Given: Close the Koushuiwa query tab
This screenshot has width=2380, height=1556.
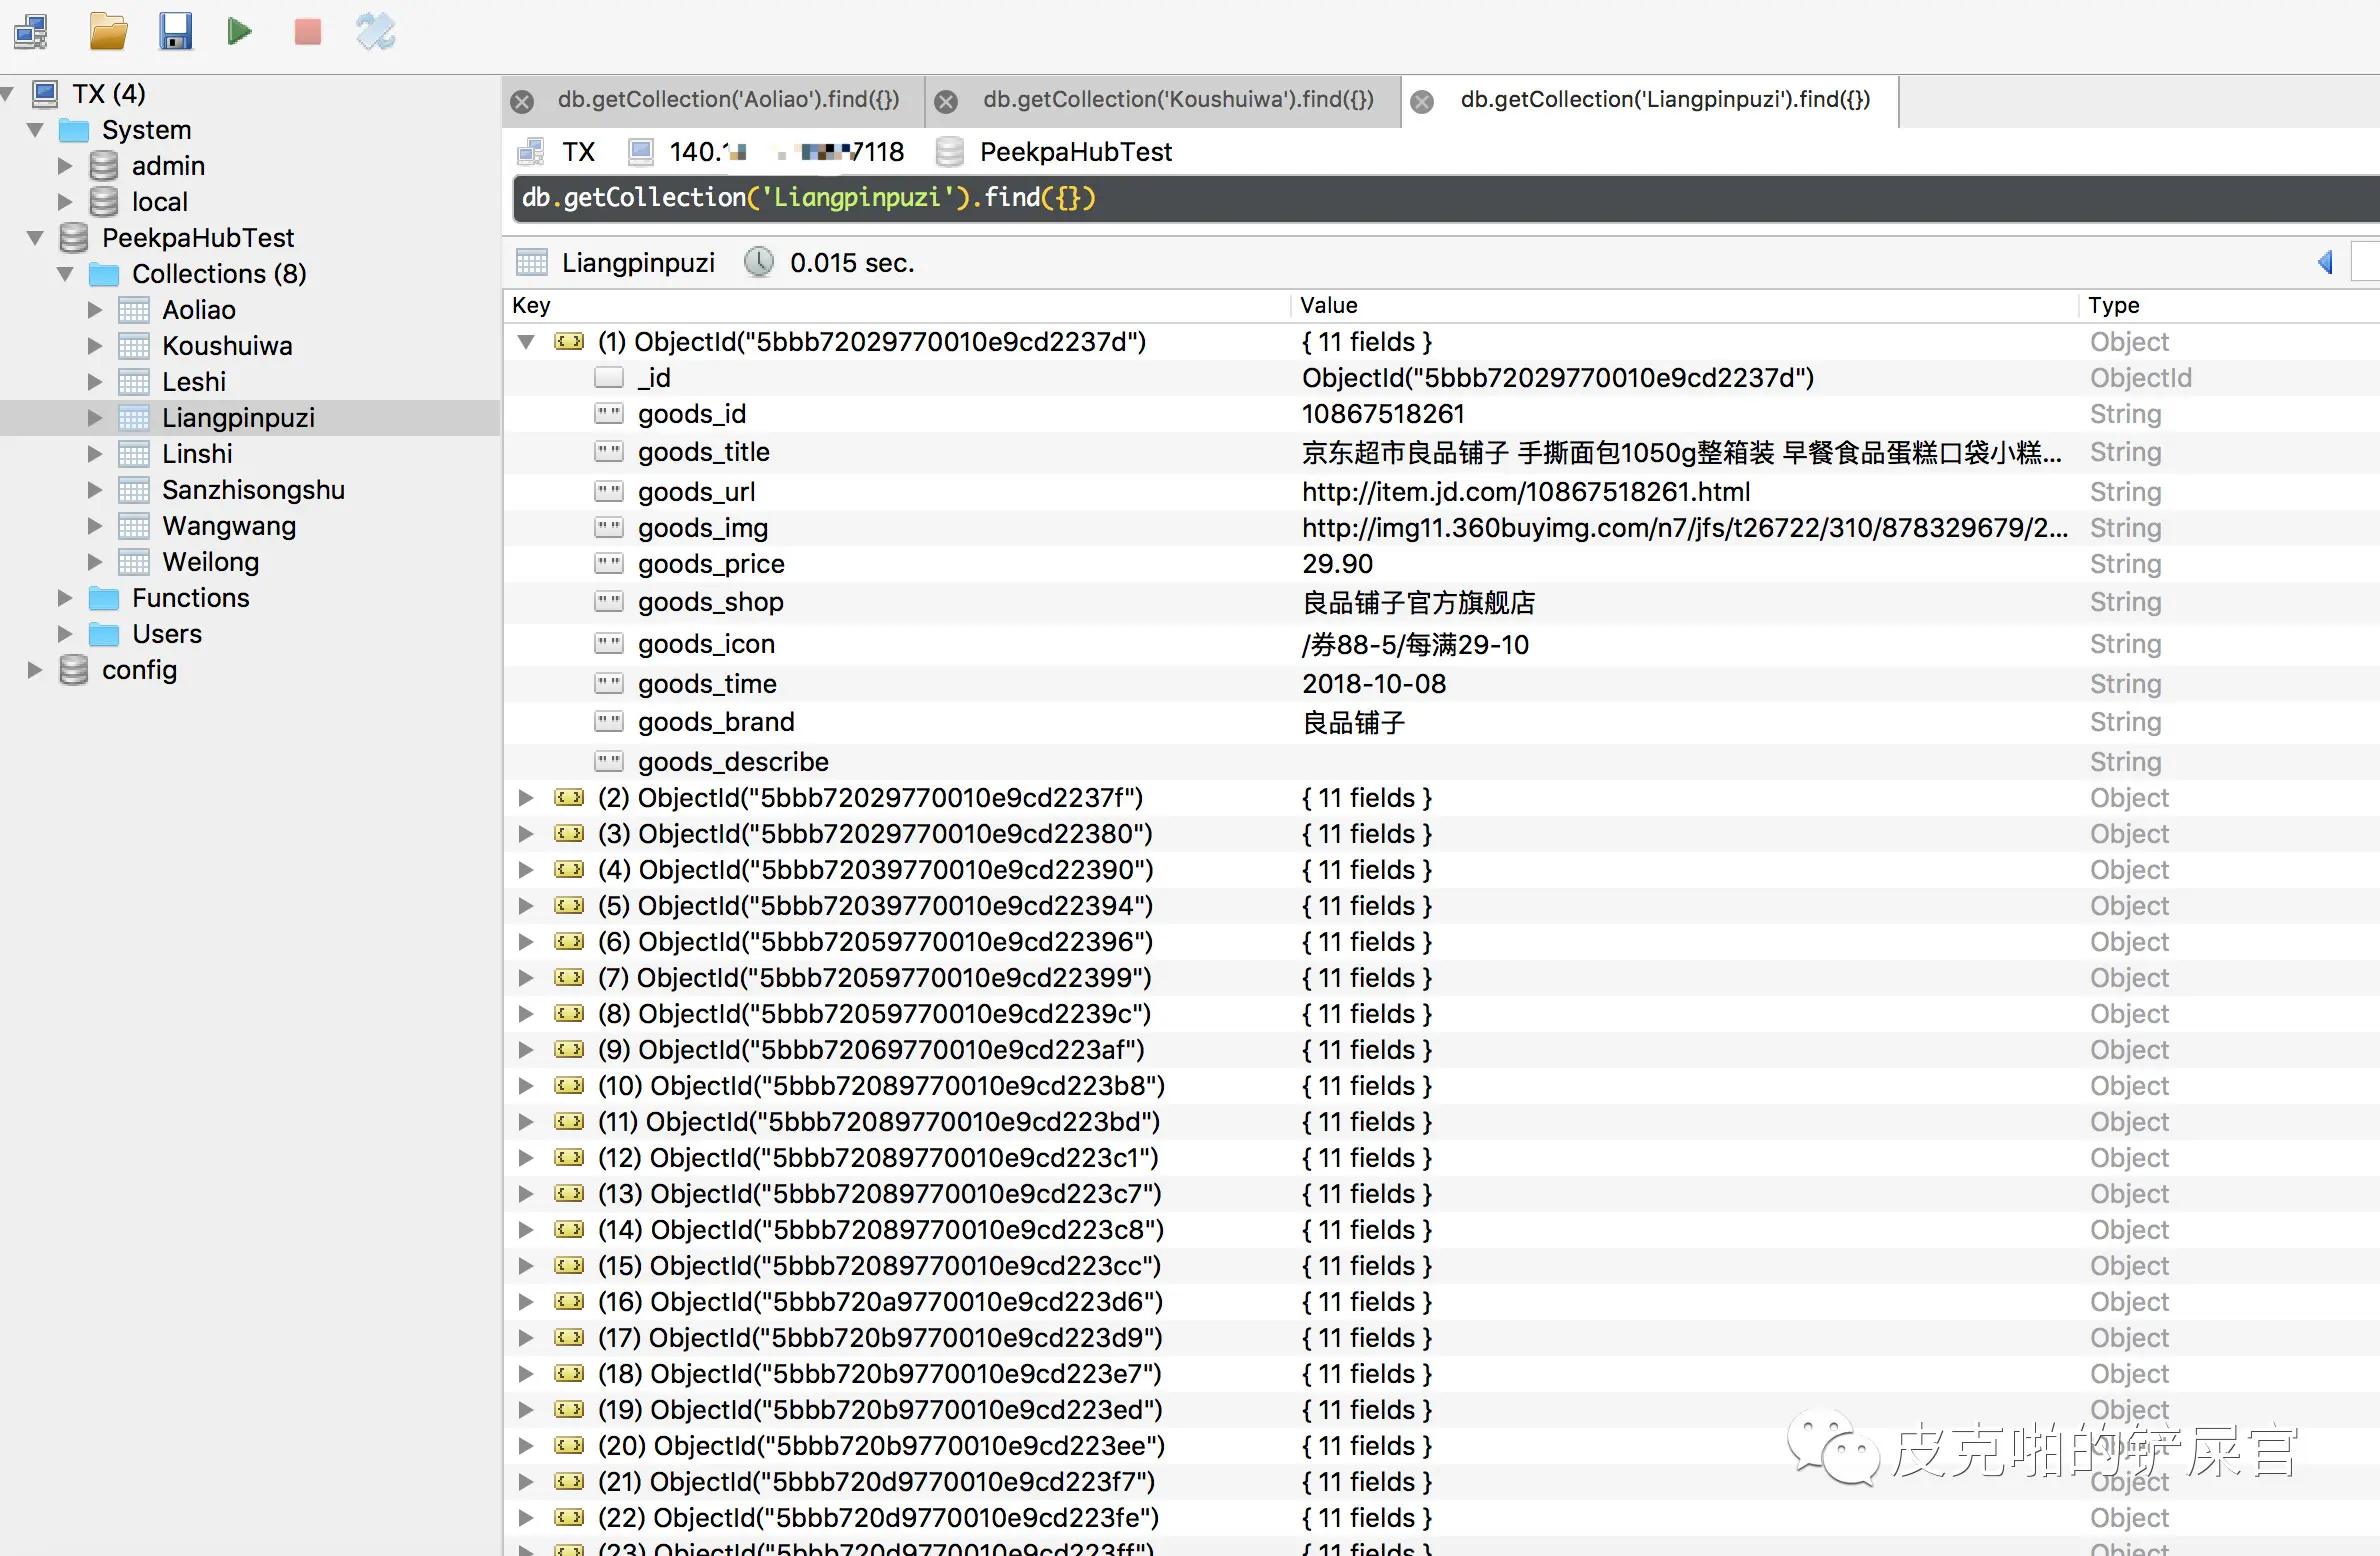Looking at the screenshot, I should point(946,101).
